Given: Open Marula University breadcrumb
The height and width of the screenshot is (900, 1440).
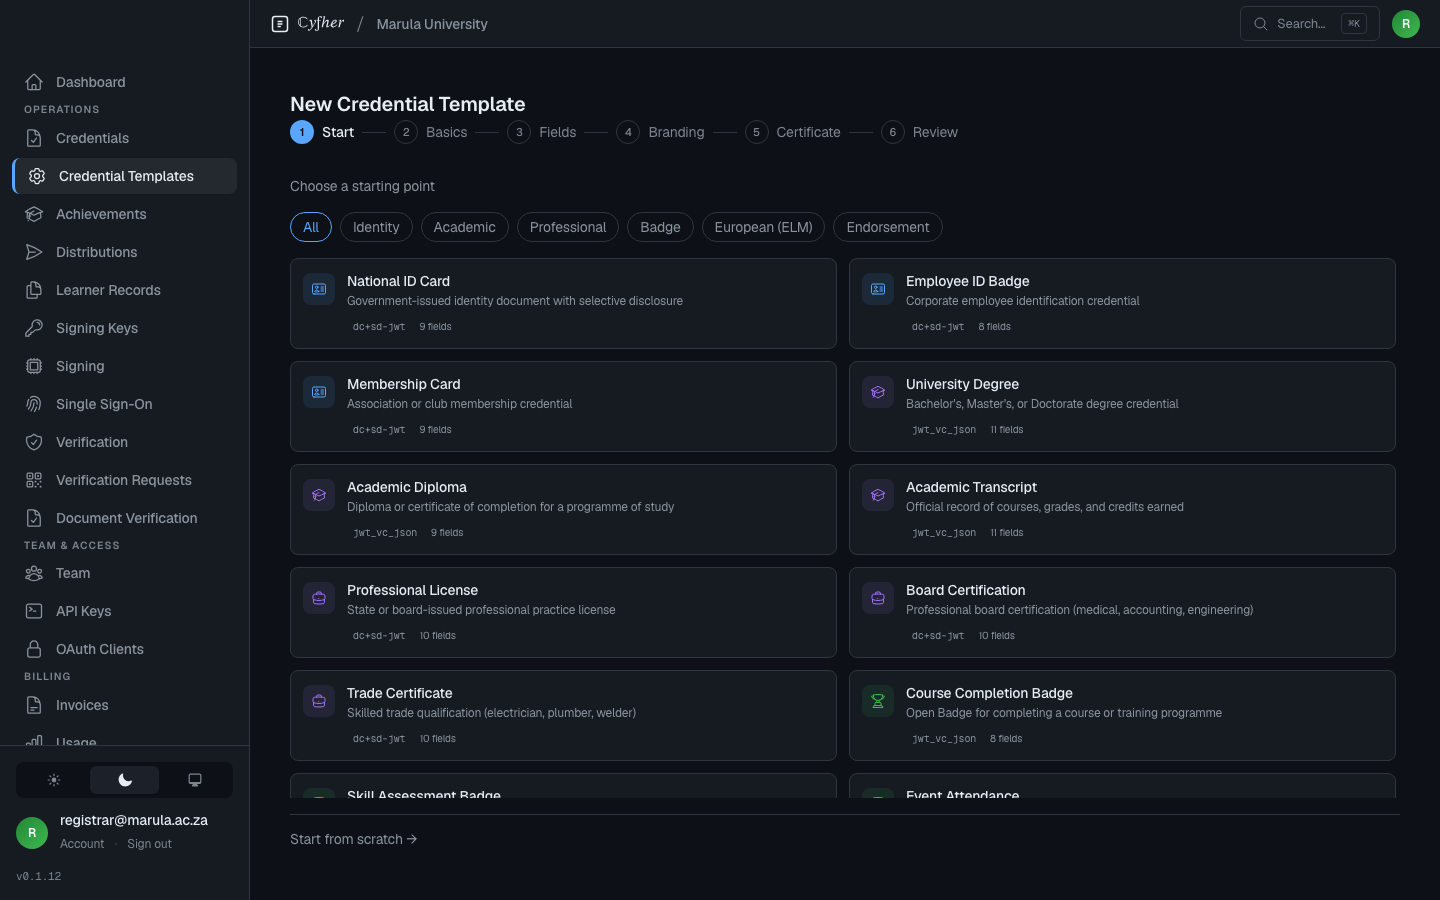Looking at the screenshot, I should [432, 24].
